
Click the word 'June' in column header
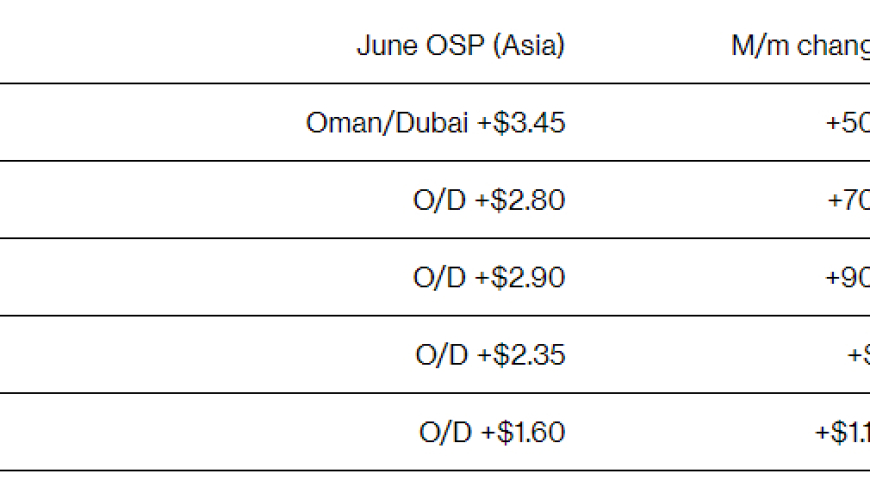(387, 45)
